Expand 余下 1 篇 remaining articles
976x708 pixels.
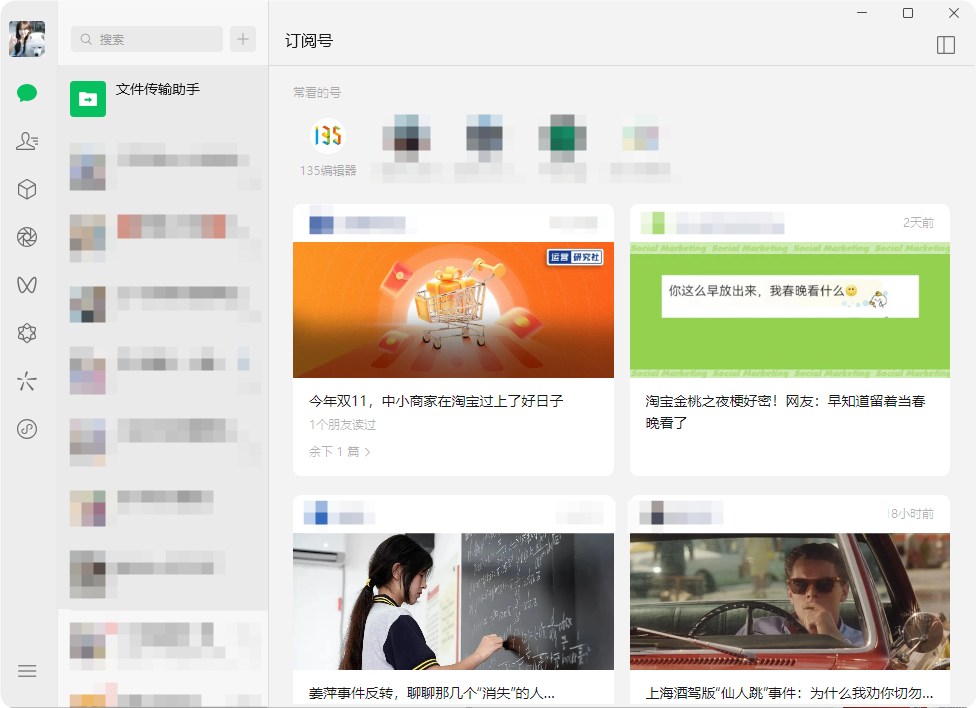339,451
